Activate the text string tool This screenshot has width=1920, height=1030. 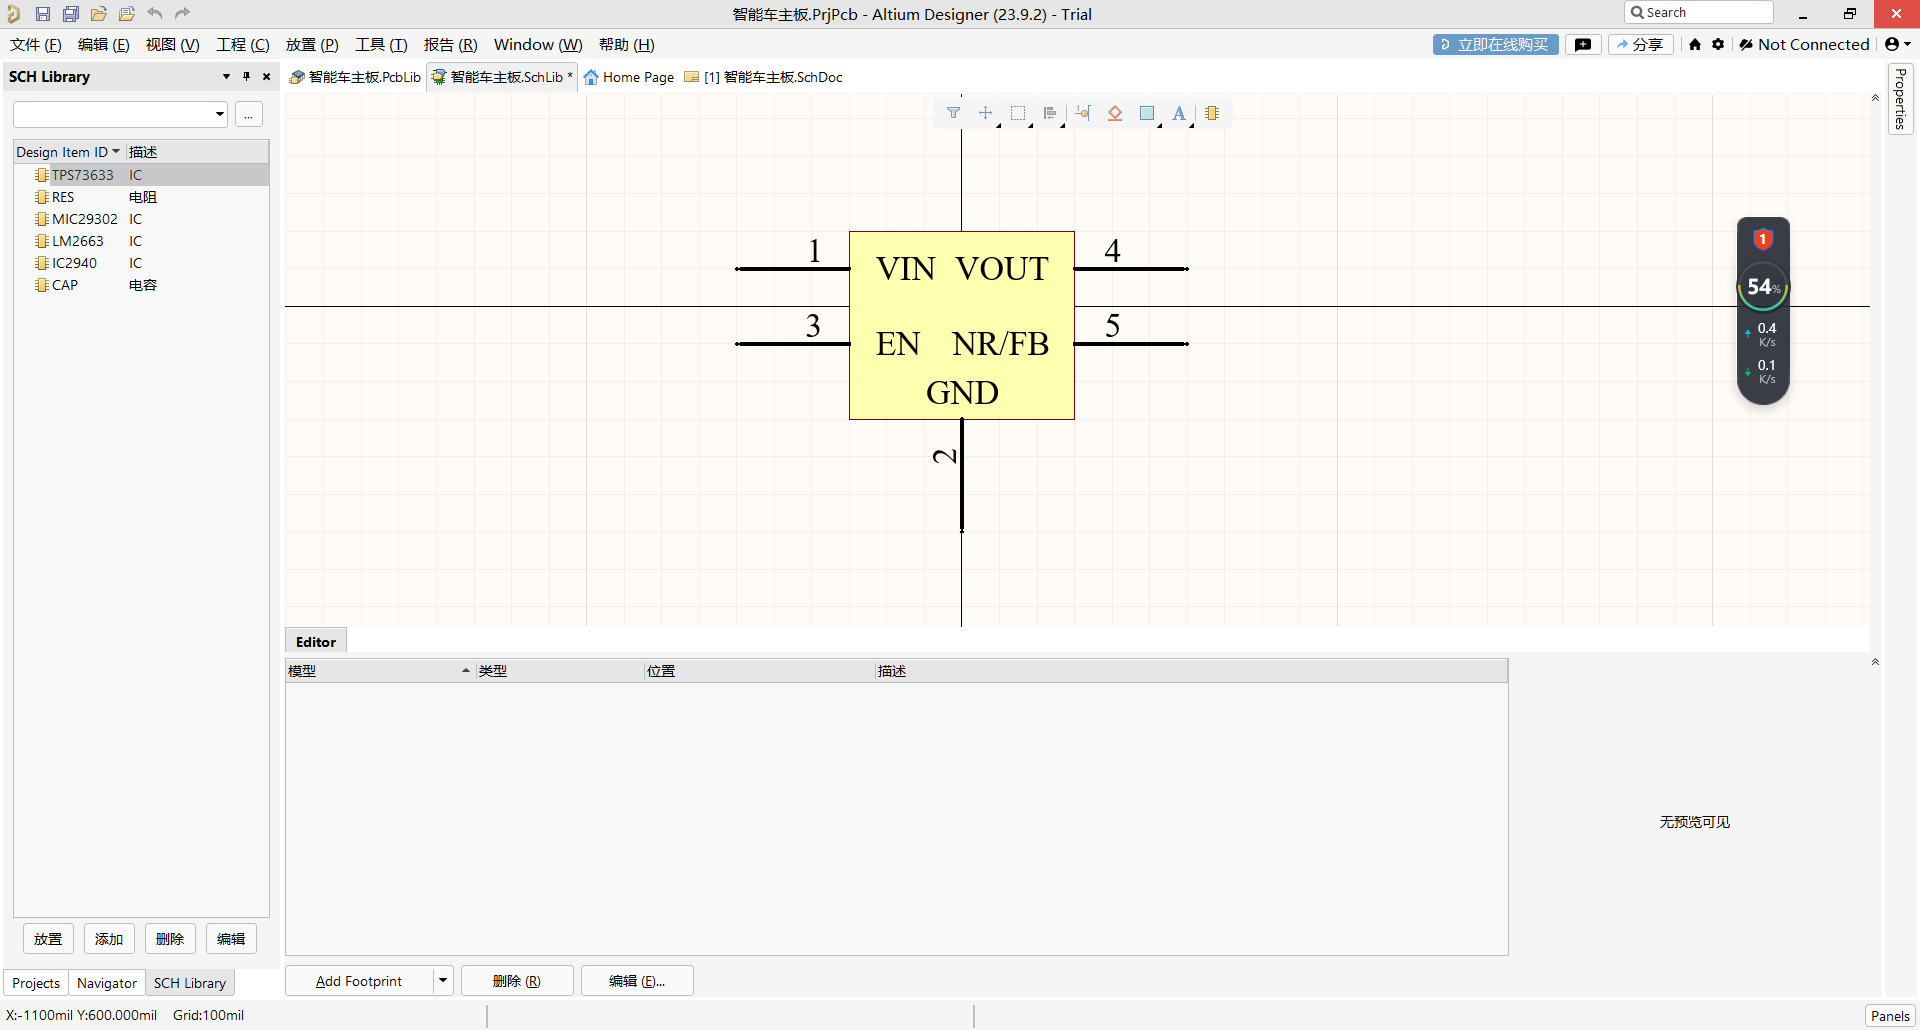[1179, 113]
